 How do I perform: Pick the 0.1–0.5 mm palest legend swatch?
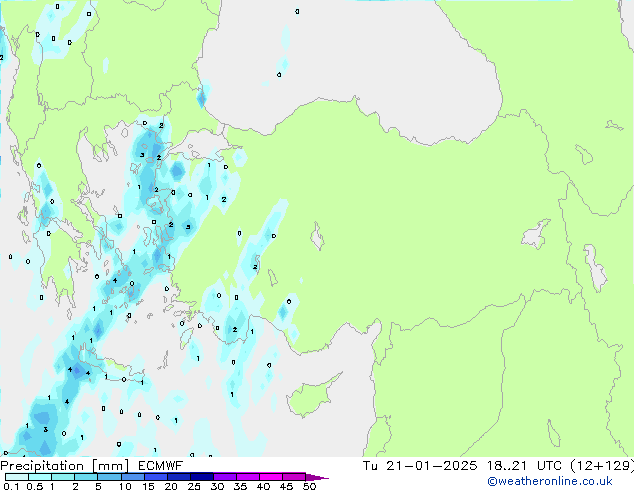(17, 477)
